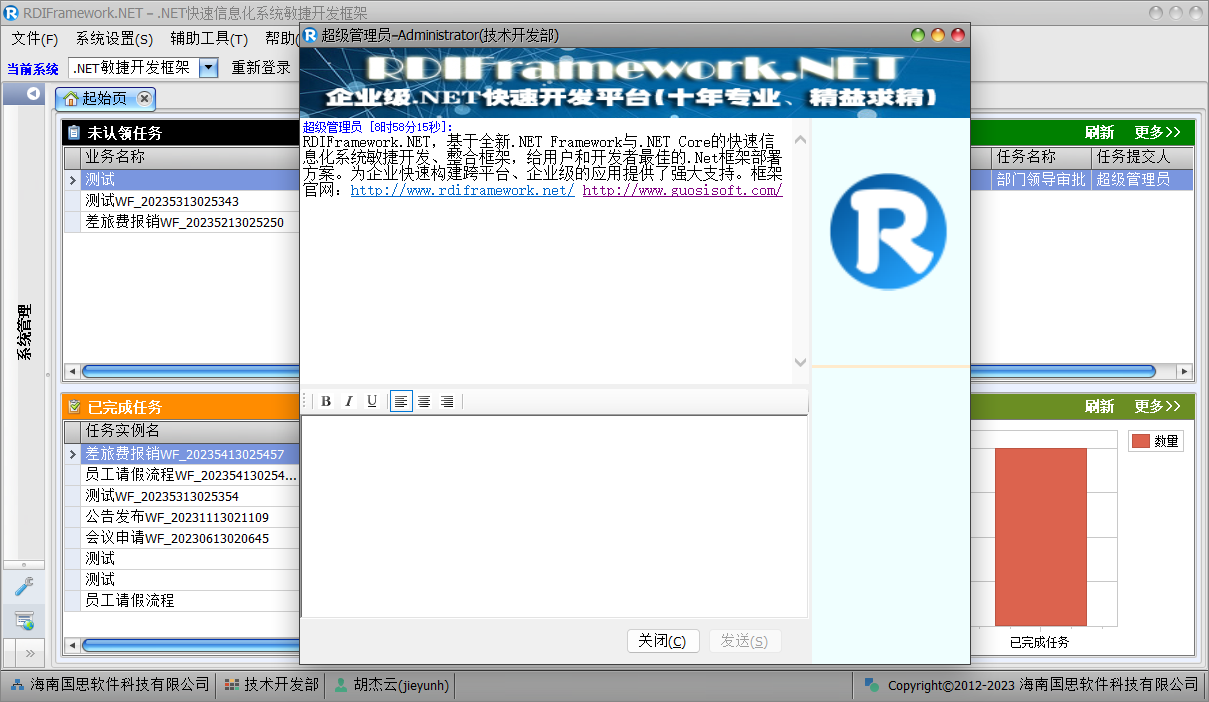Image resolution: width=1209 pixels, height=702 pixels.
Task: Toggle italic text formatting
Action: (x=349, y=401)
